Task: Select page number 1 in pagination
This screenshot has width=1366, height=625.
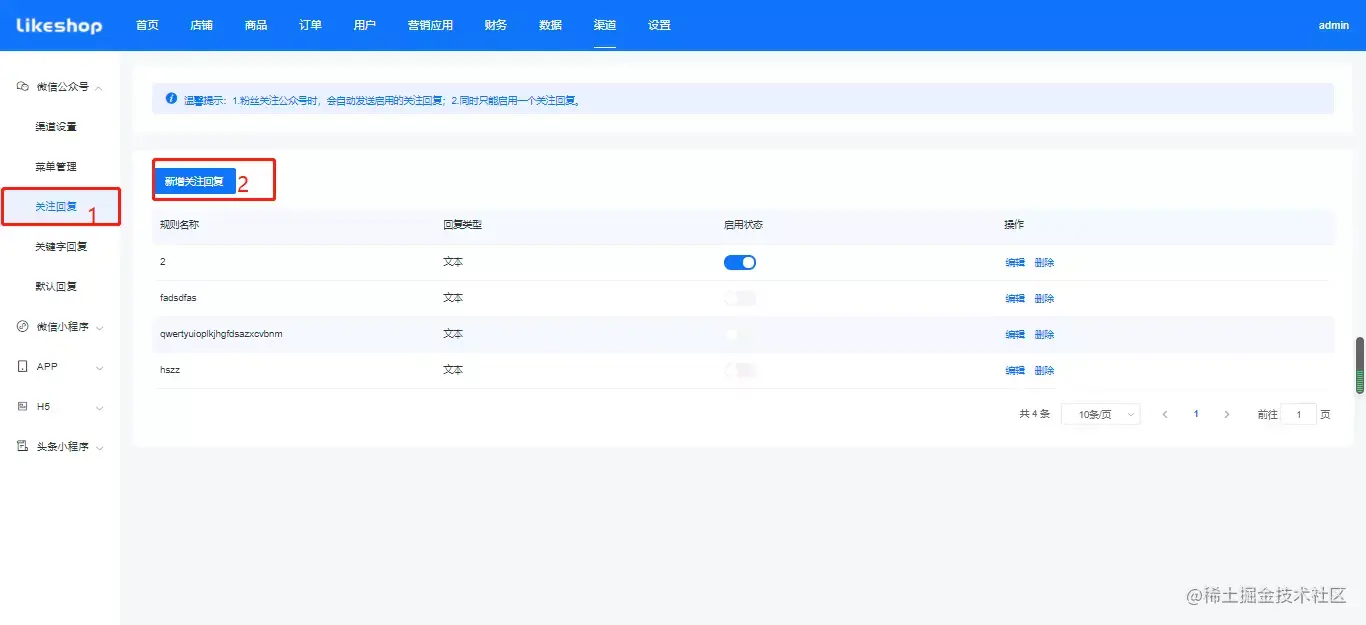Action: coord(1196,414)
